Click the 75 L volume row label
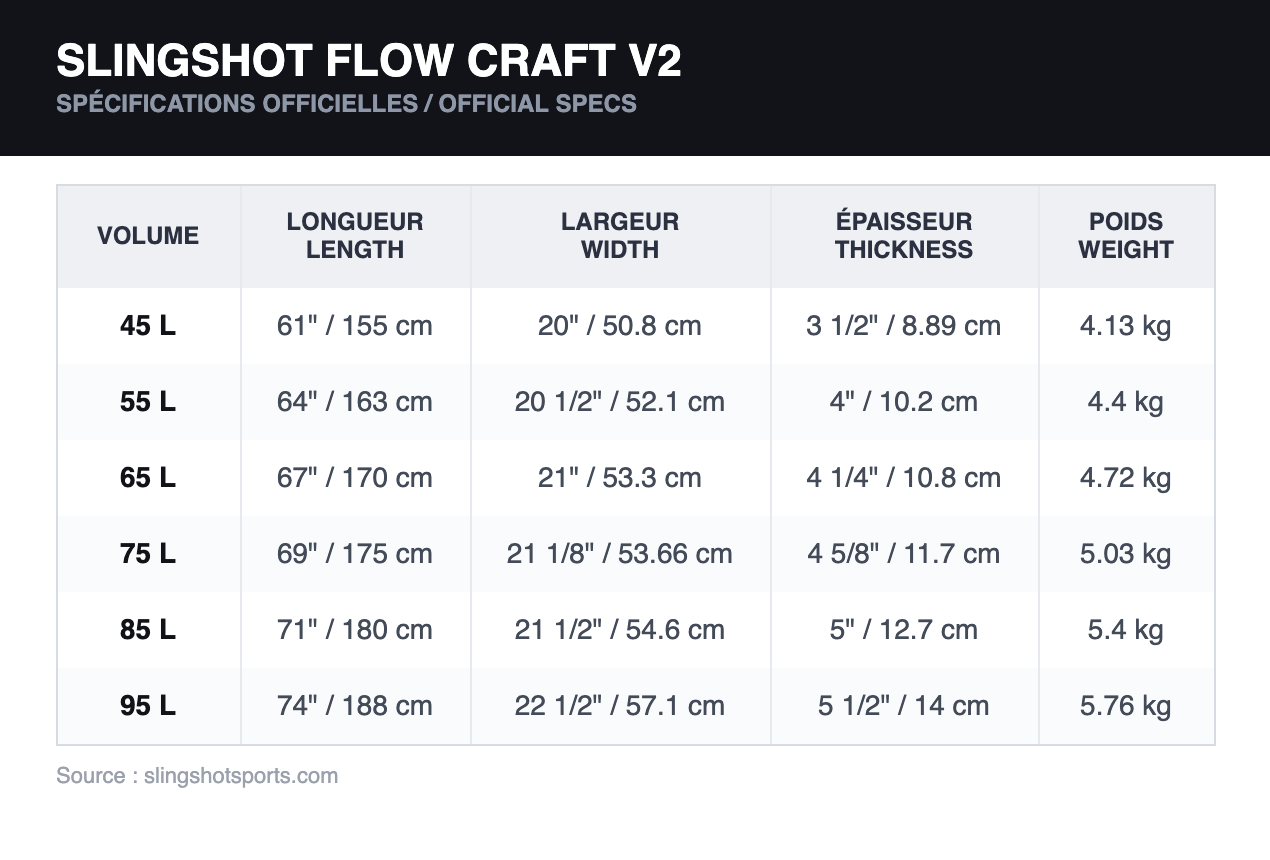The width and height of the screenshot is (1270, 860). 148,554
